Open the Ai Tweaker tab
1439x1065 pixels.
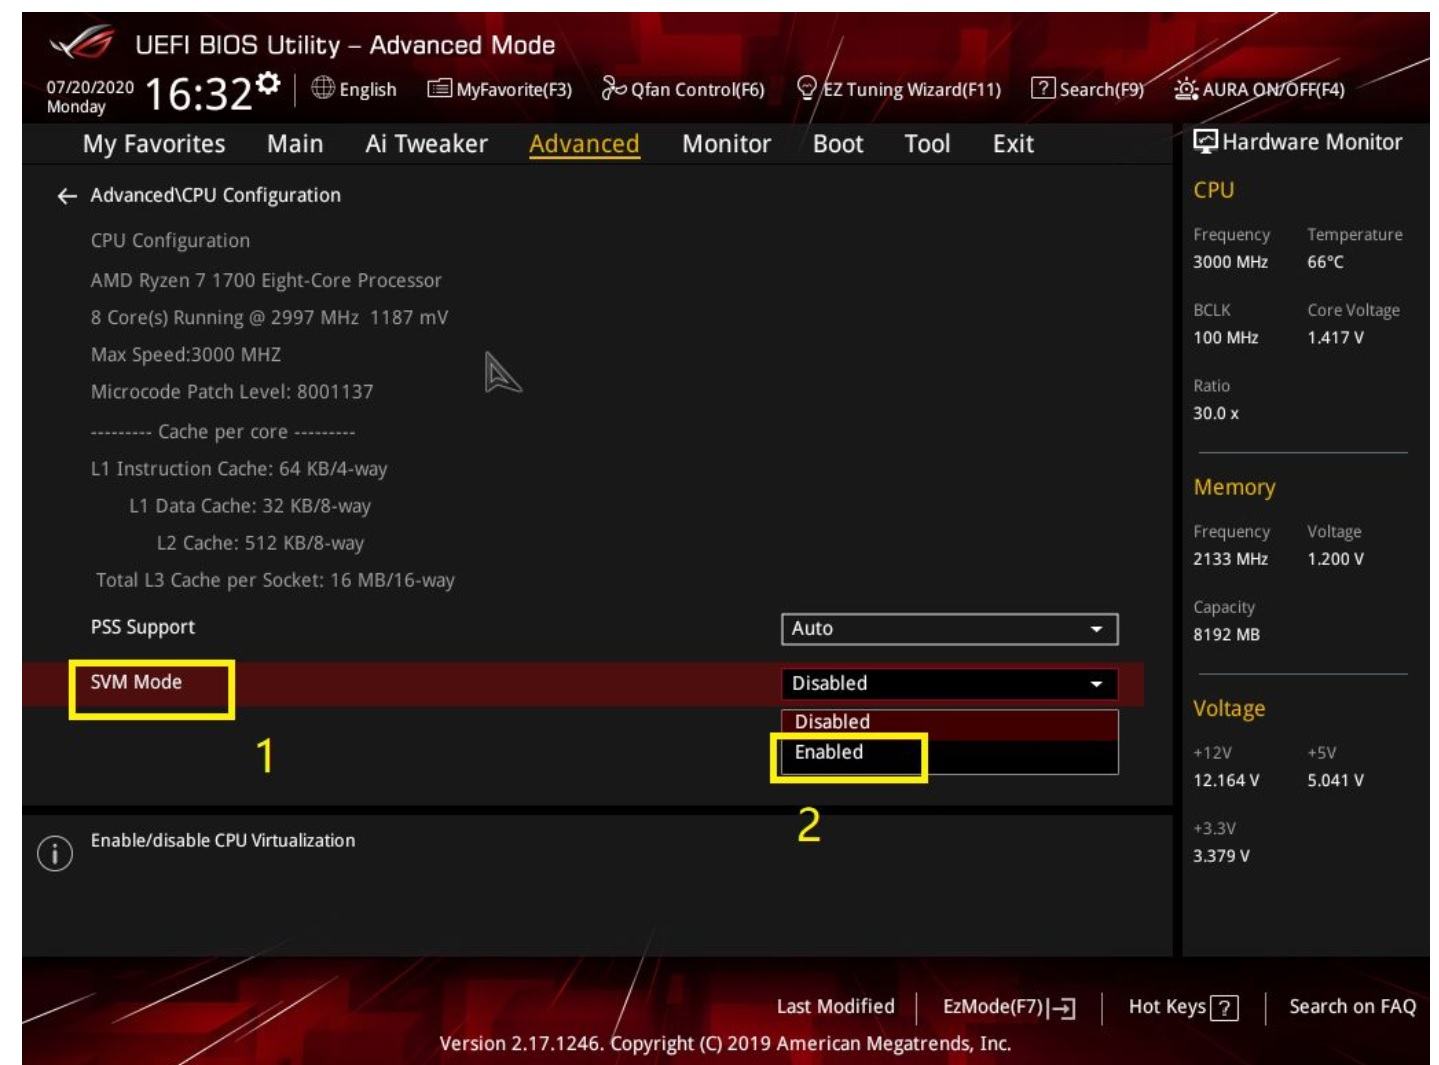tap(426, 144)
